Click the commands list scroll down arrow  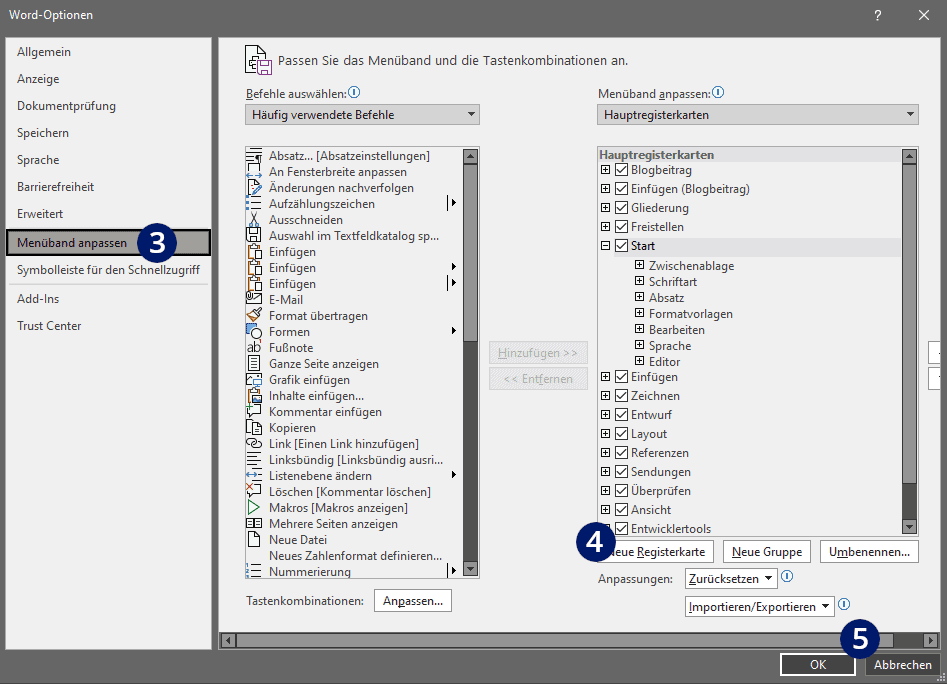pos(470,569)
